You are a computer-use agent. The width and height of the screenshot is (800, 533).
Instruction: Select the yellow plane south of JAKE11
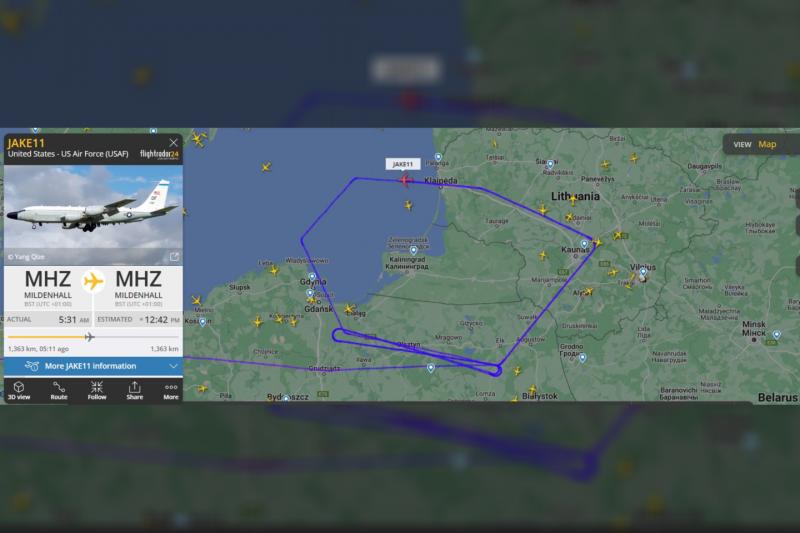click(x=408, y=205)
